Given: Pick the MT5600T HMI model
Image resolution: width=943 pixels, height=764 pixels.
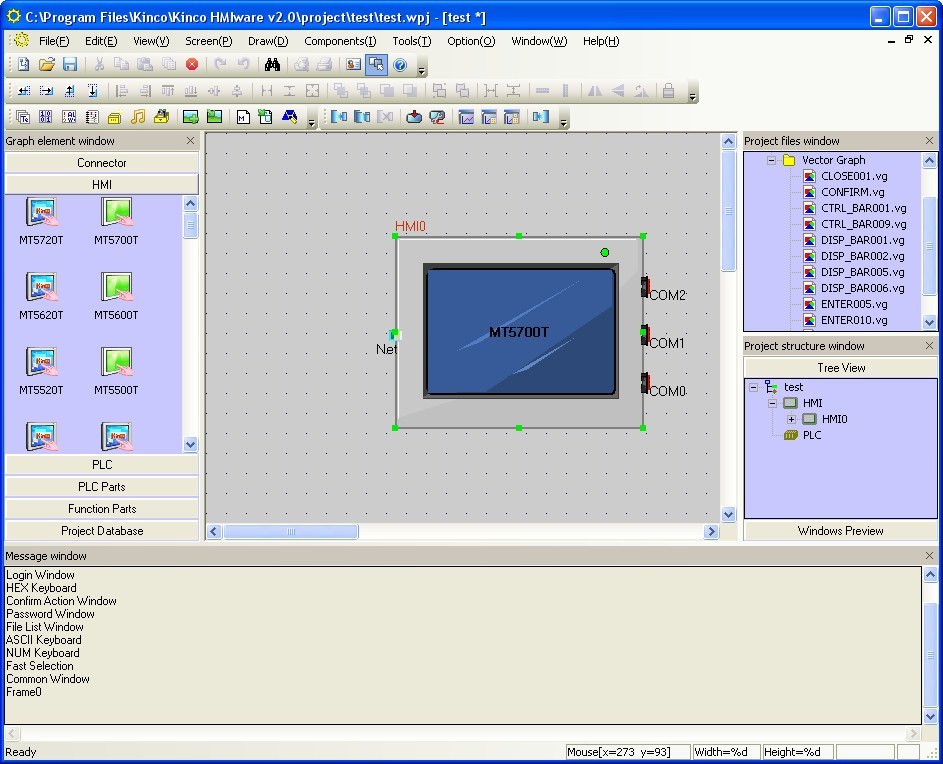Looking at the screenshot, I should click(x=116, y=297).
